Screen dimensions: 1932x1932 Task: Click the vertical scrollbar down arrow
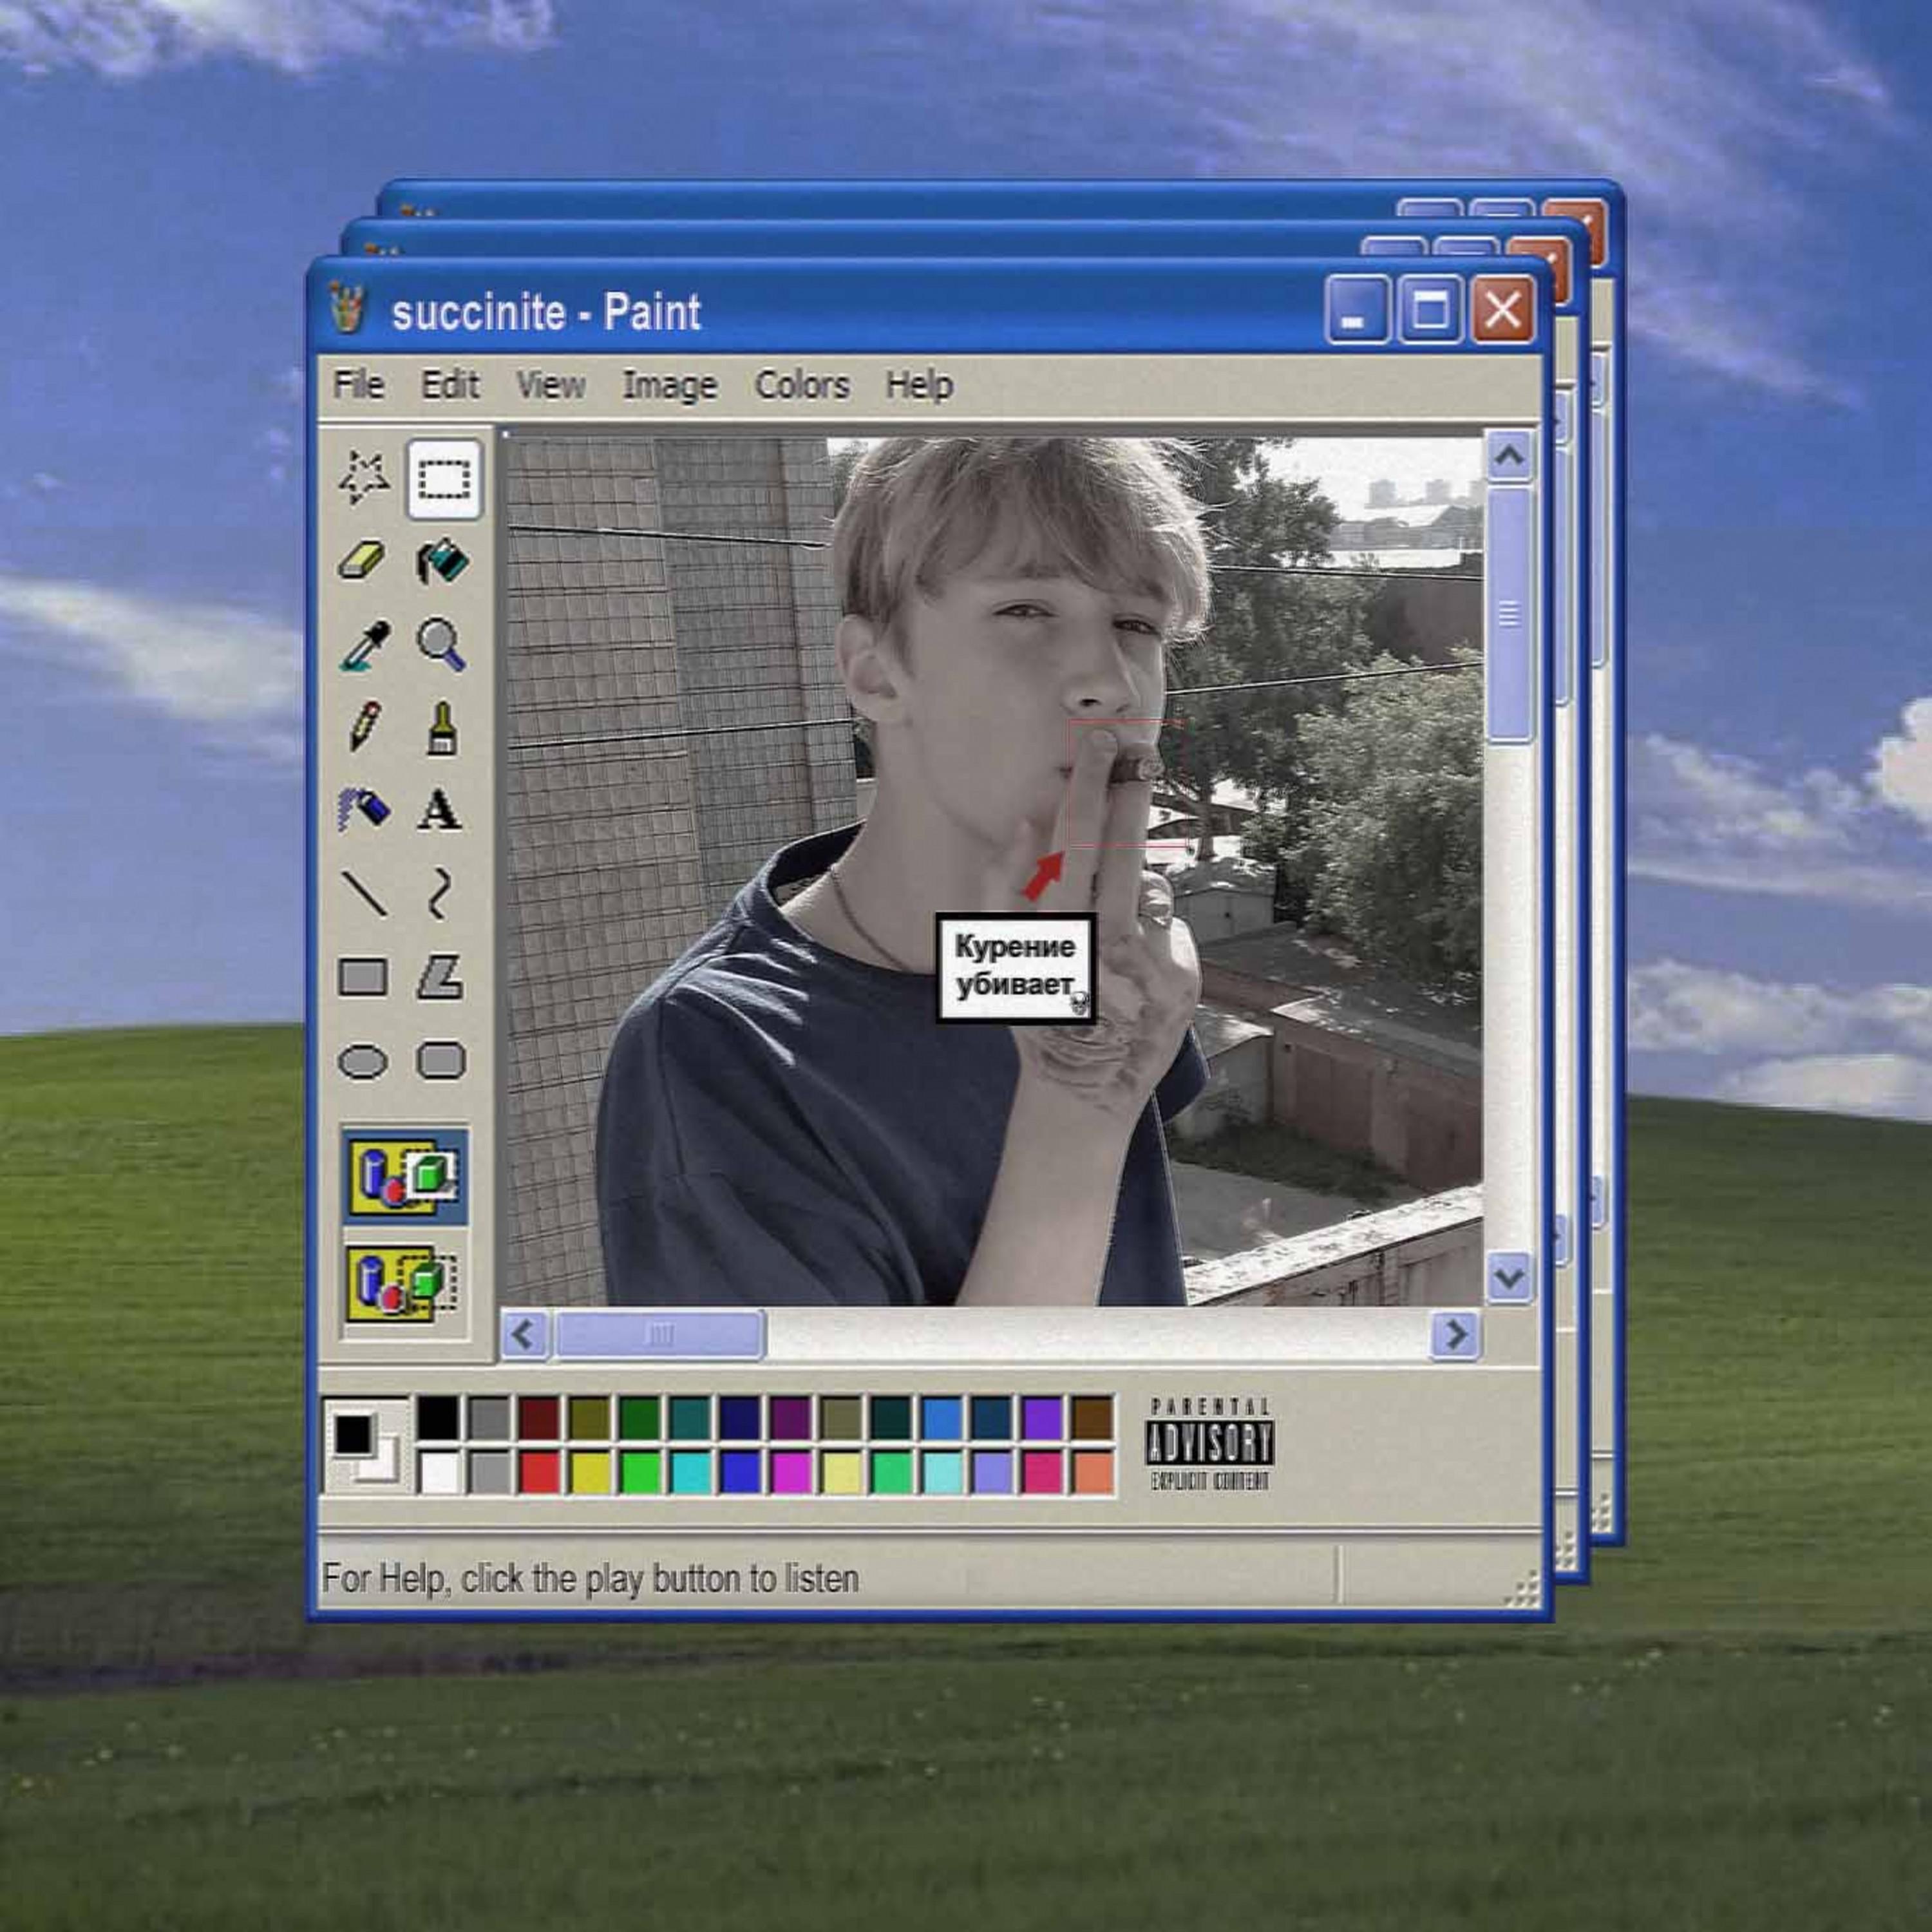coord(1509,1278)
